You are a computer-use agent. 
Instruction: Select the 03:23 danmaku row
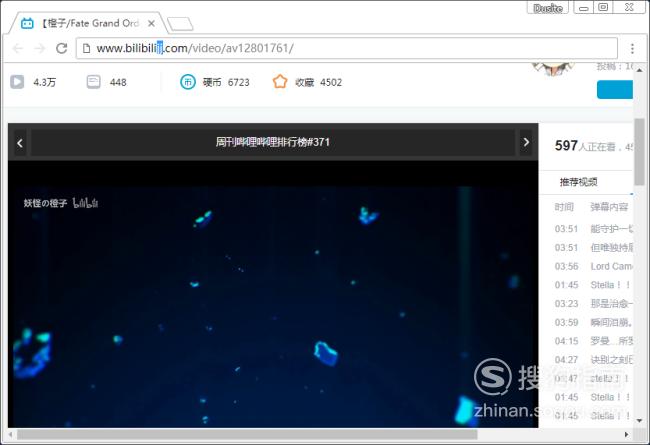click(x=594, y=303)
